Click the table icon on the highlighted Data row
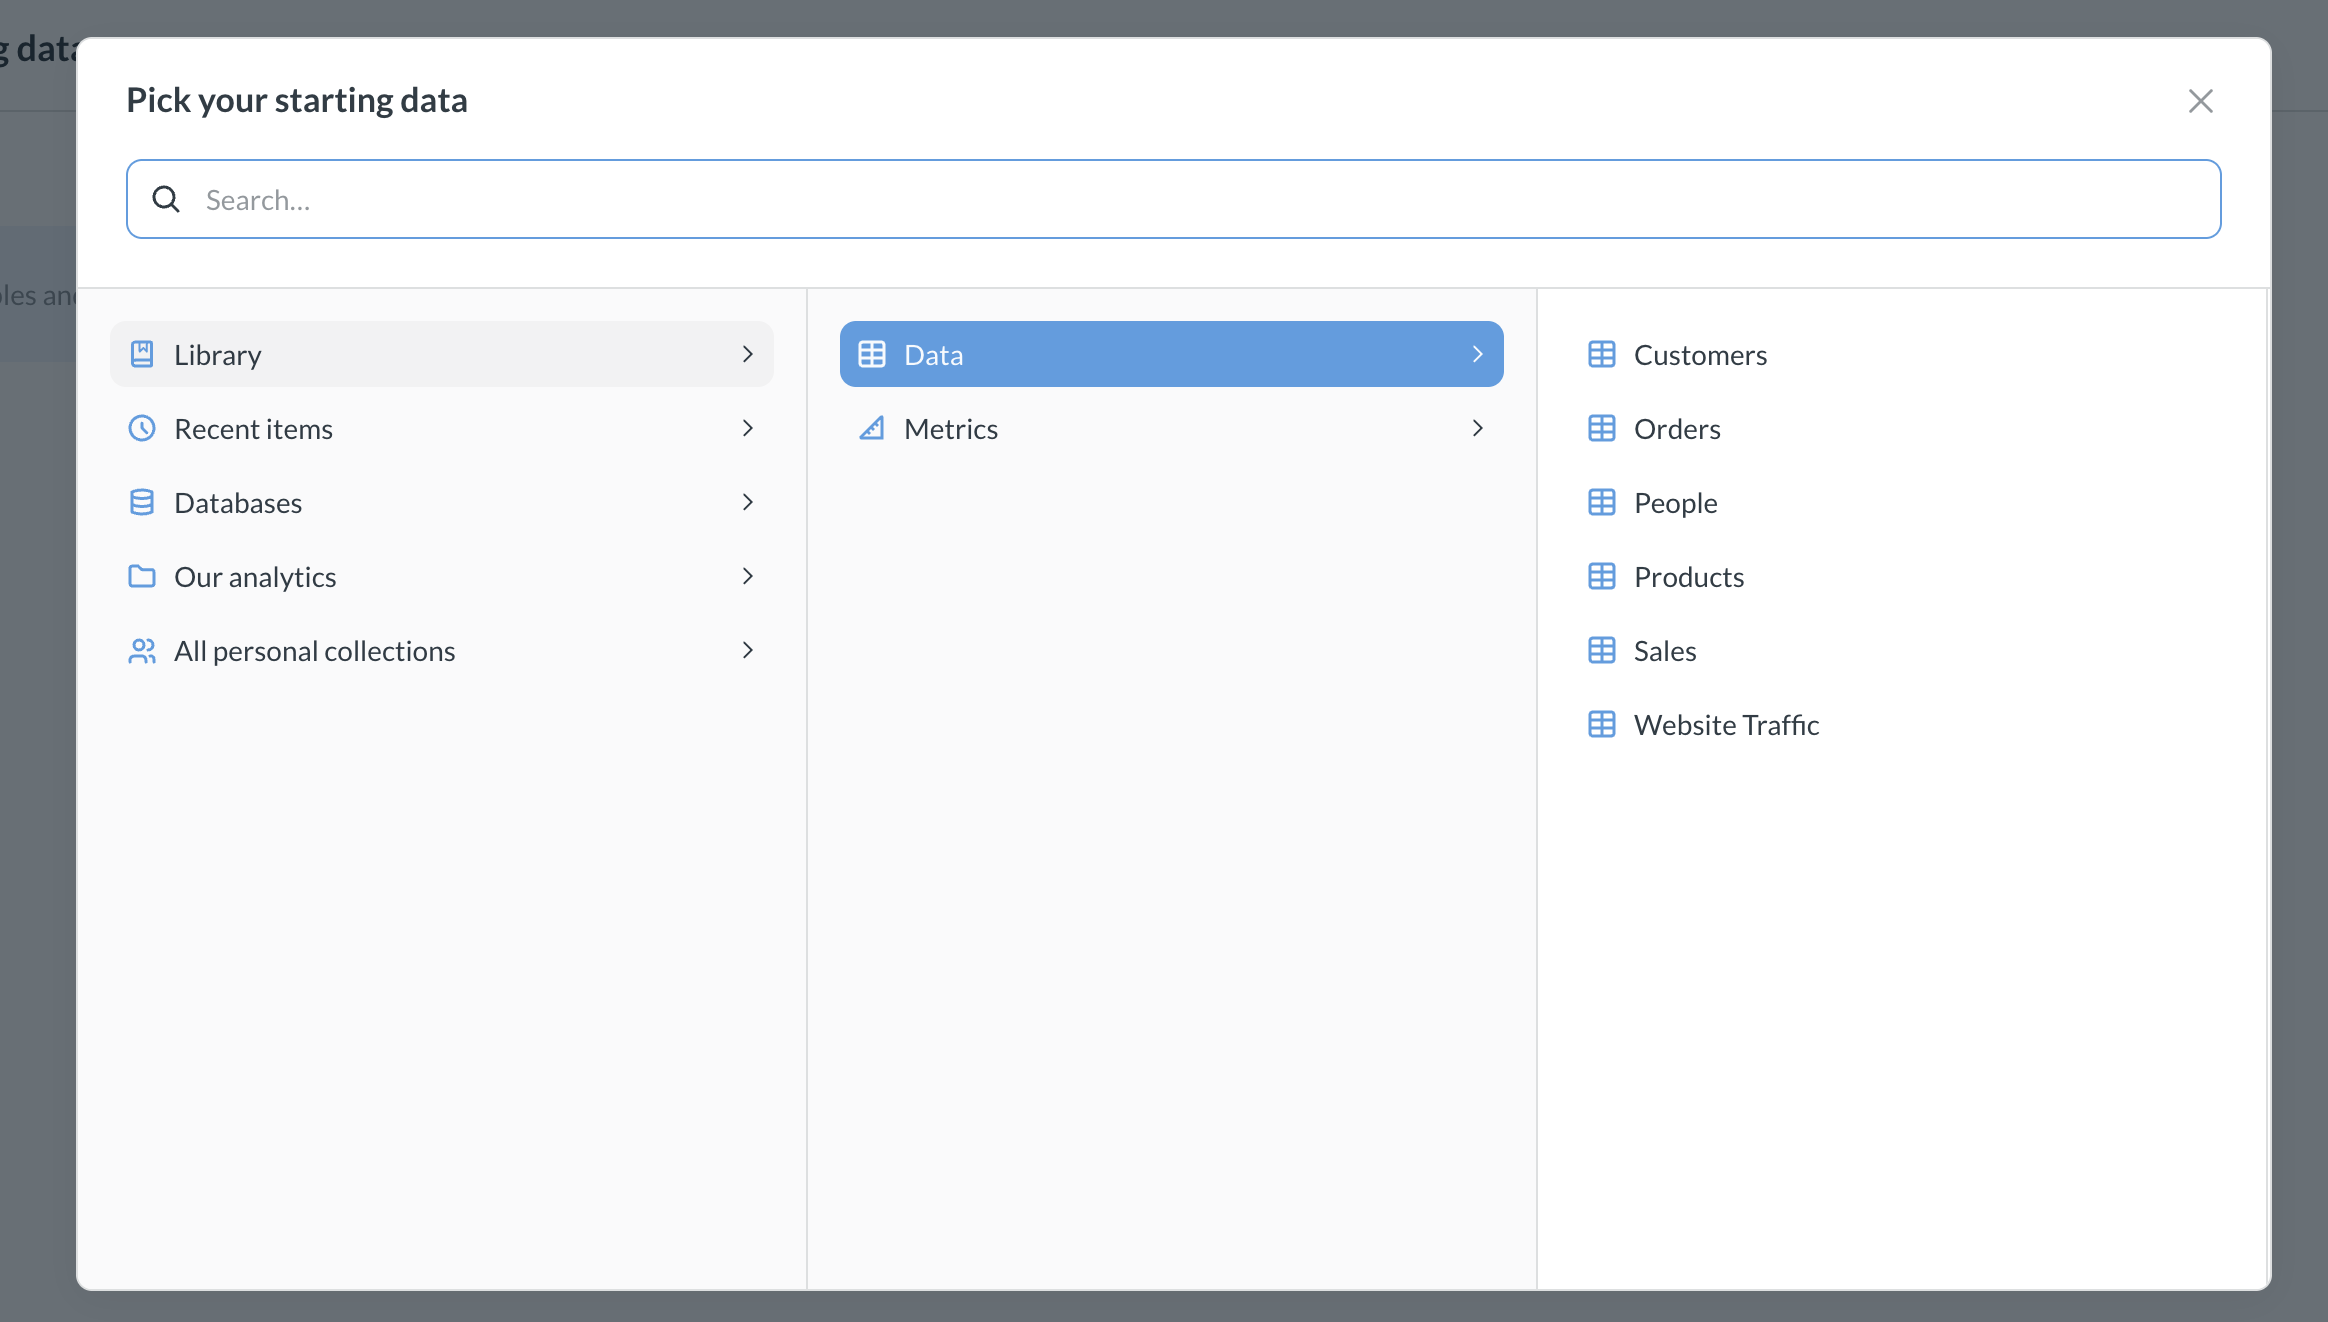2328x1322 pixels. (871, 353)
